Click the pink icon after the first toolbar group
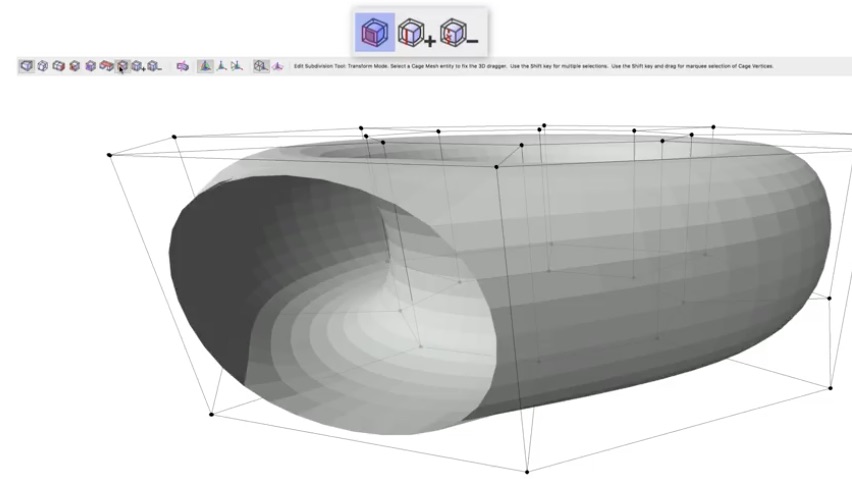Screen dimensions: 852x479 click(183, 67)
